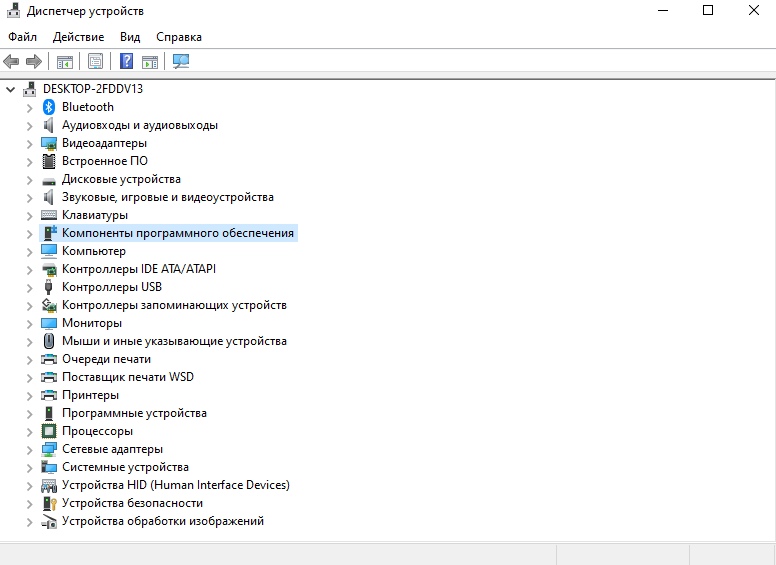The width and height of the screenshot is (776, 565).
Task: Expand Звуковые, игровые и видеоустройства
Action: point(29,198)
